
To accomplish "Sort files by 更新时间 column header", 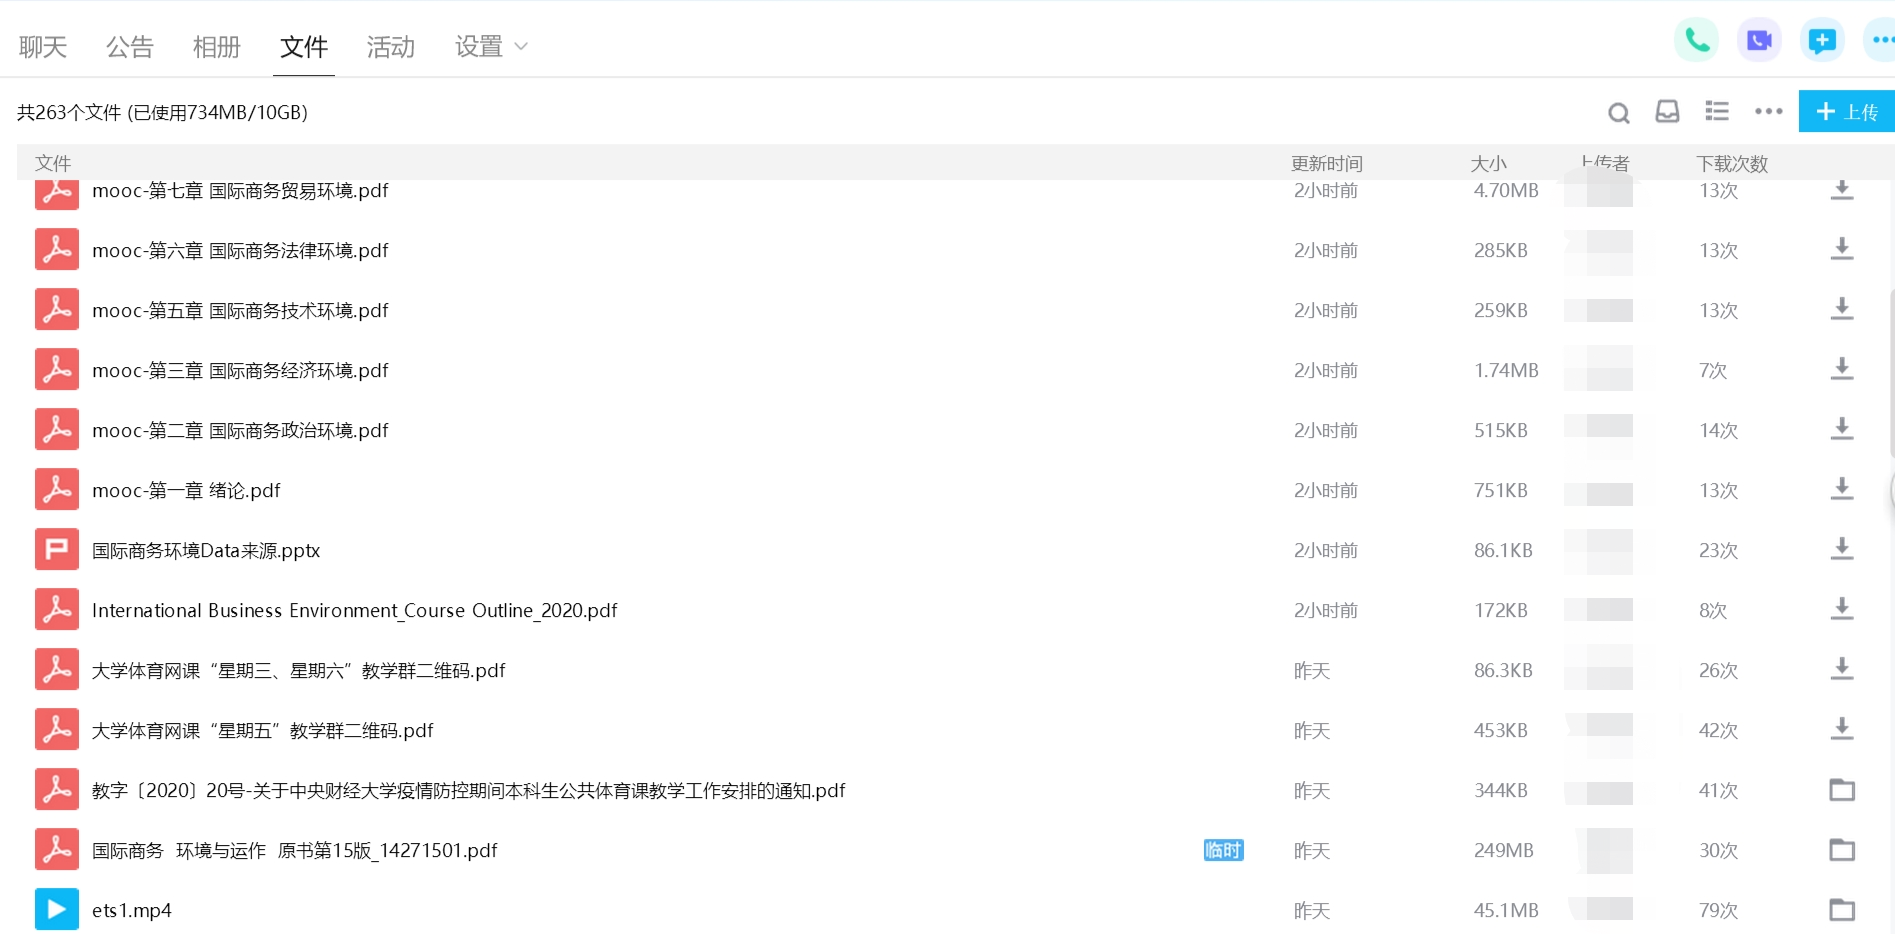I will (x=1326, y=163).
